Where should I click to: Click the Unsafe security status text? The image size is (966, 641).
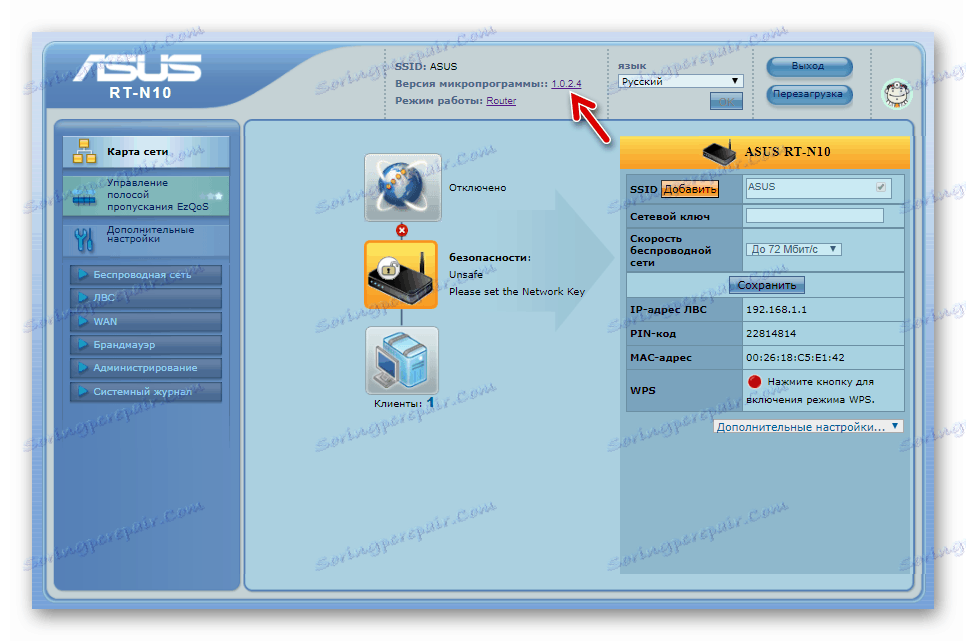coord(466,274)
